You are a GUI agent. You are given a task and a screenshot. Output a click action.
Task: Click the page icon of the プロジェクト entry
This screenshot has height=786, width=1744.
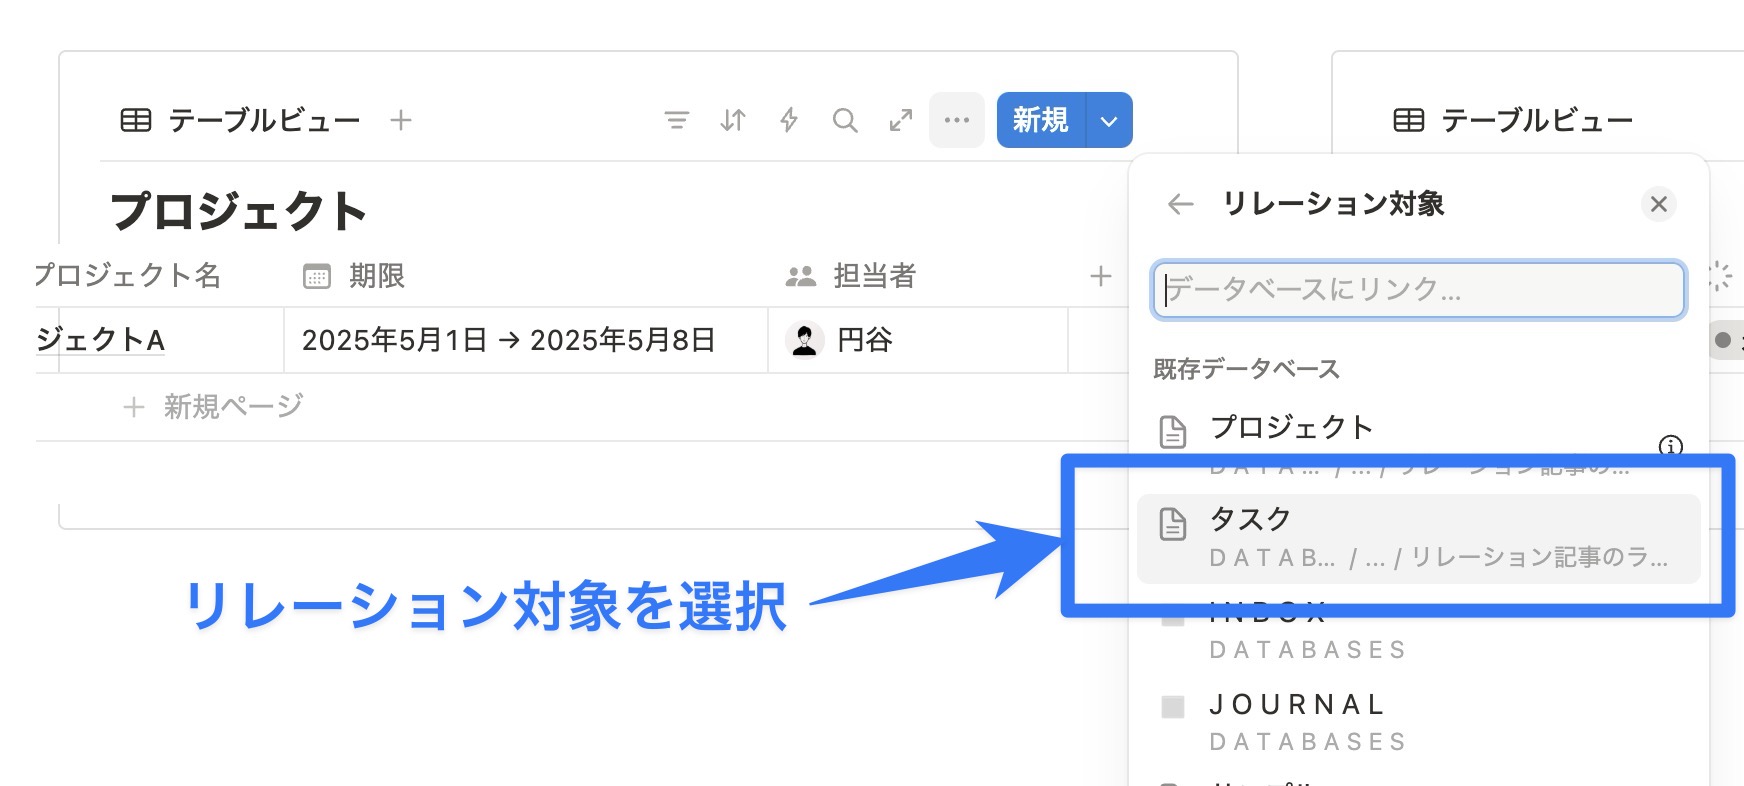tap(1173, 432)
